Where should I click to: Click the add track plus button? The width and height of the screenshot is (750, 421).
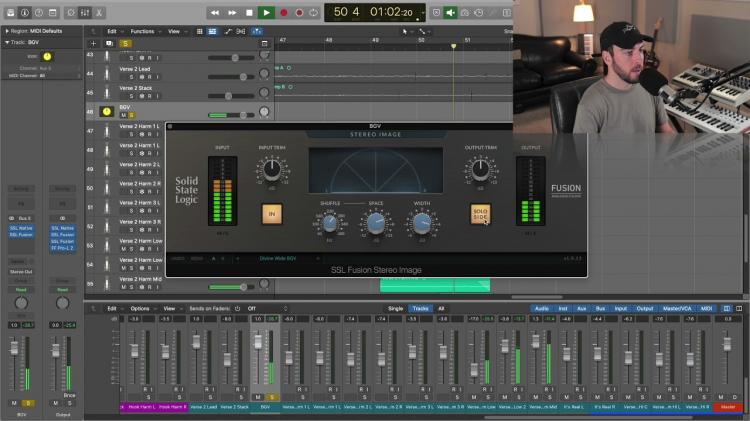click(x=93, y=44)
